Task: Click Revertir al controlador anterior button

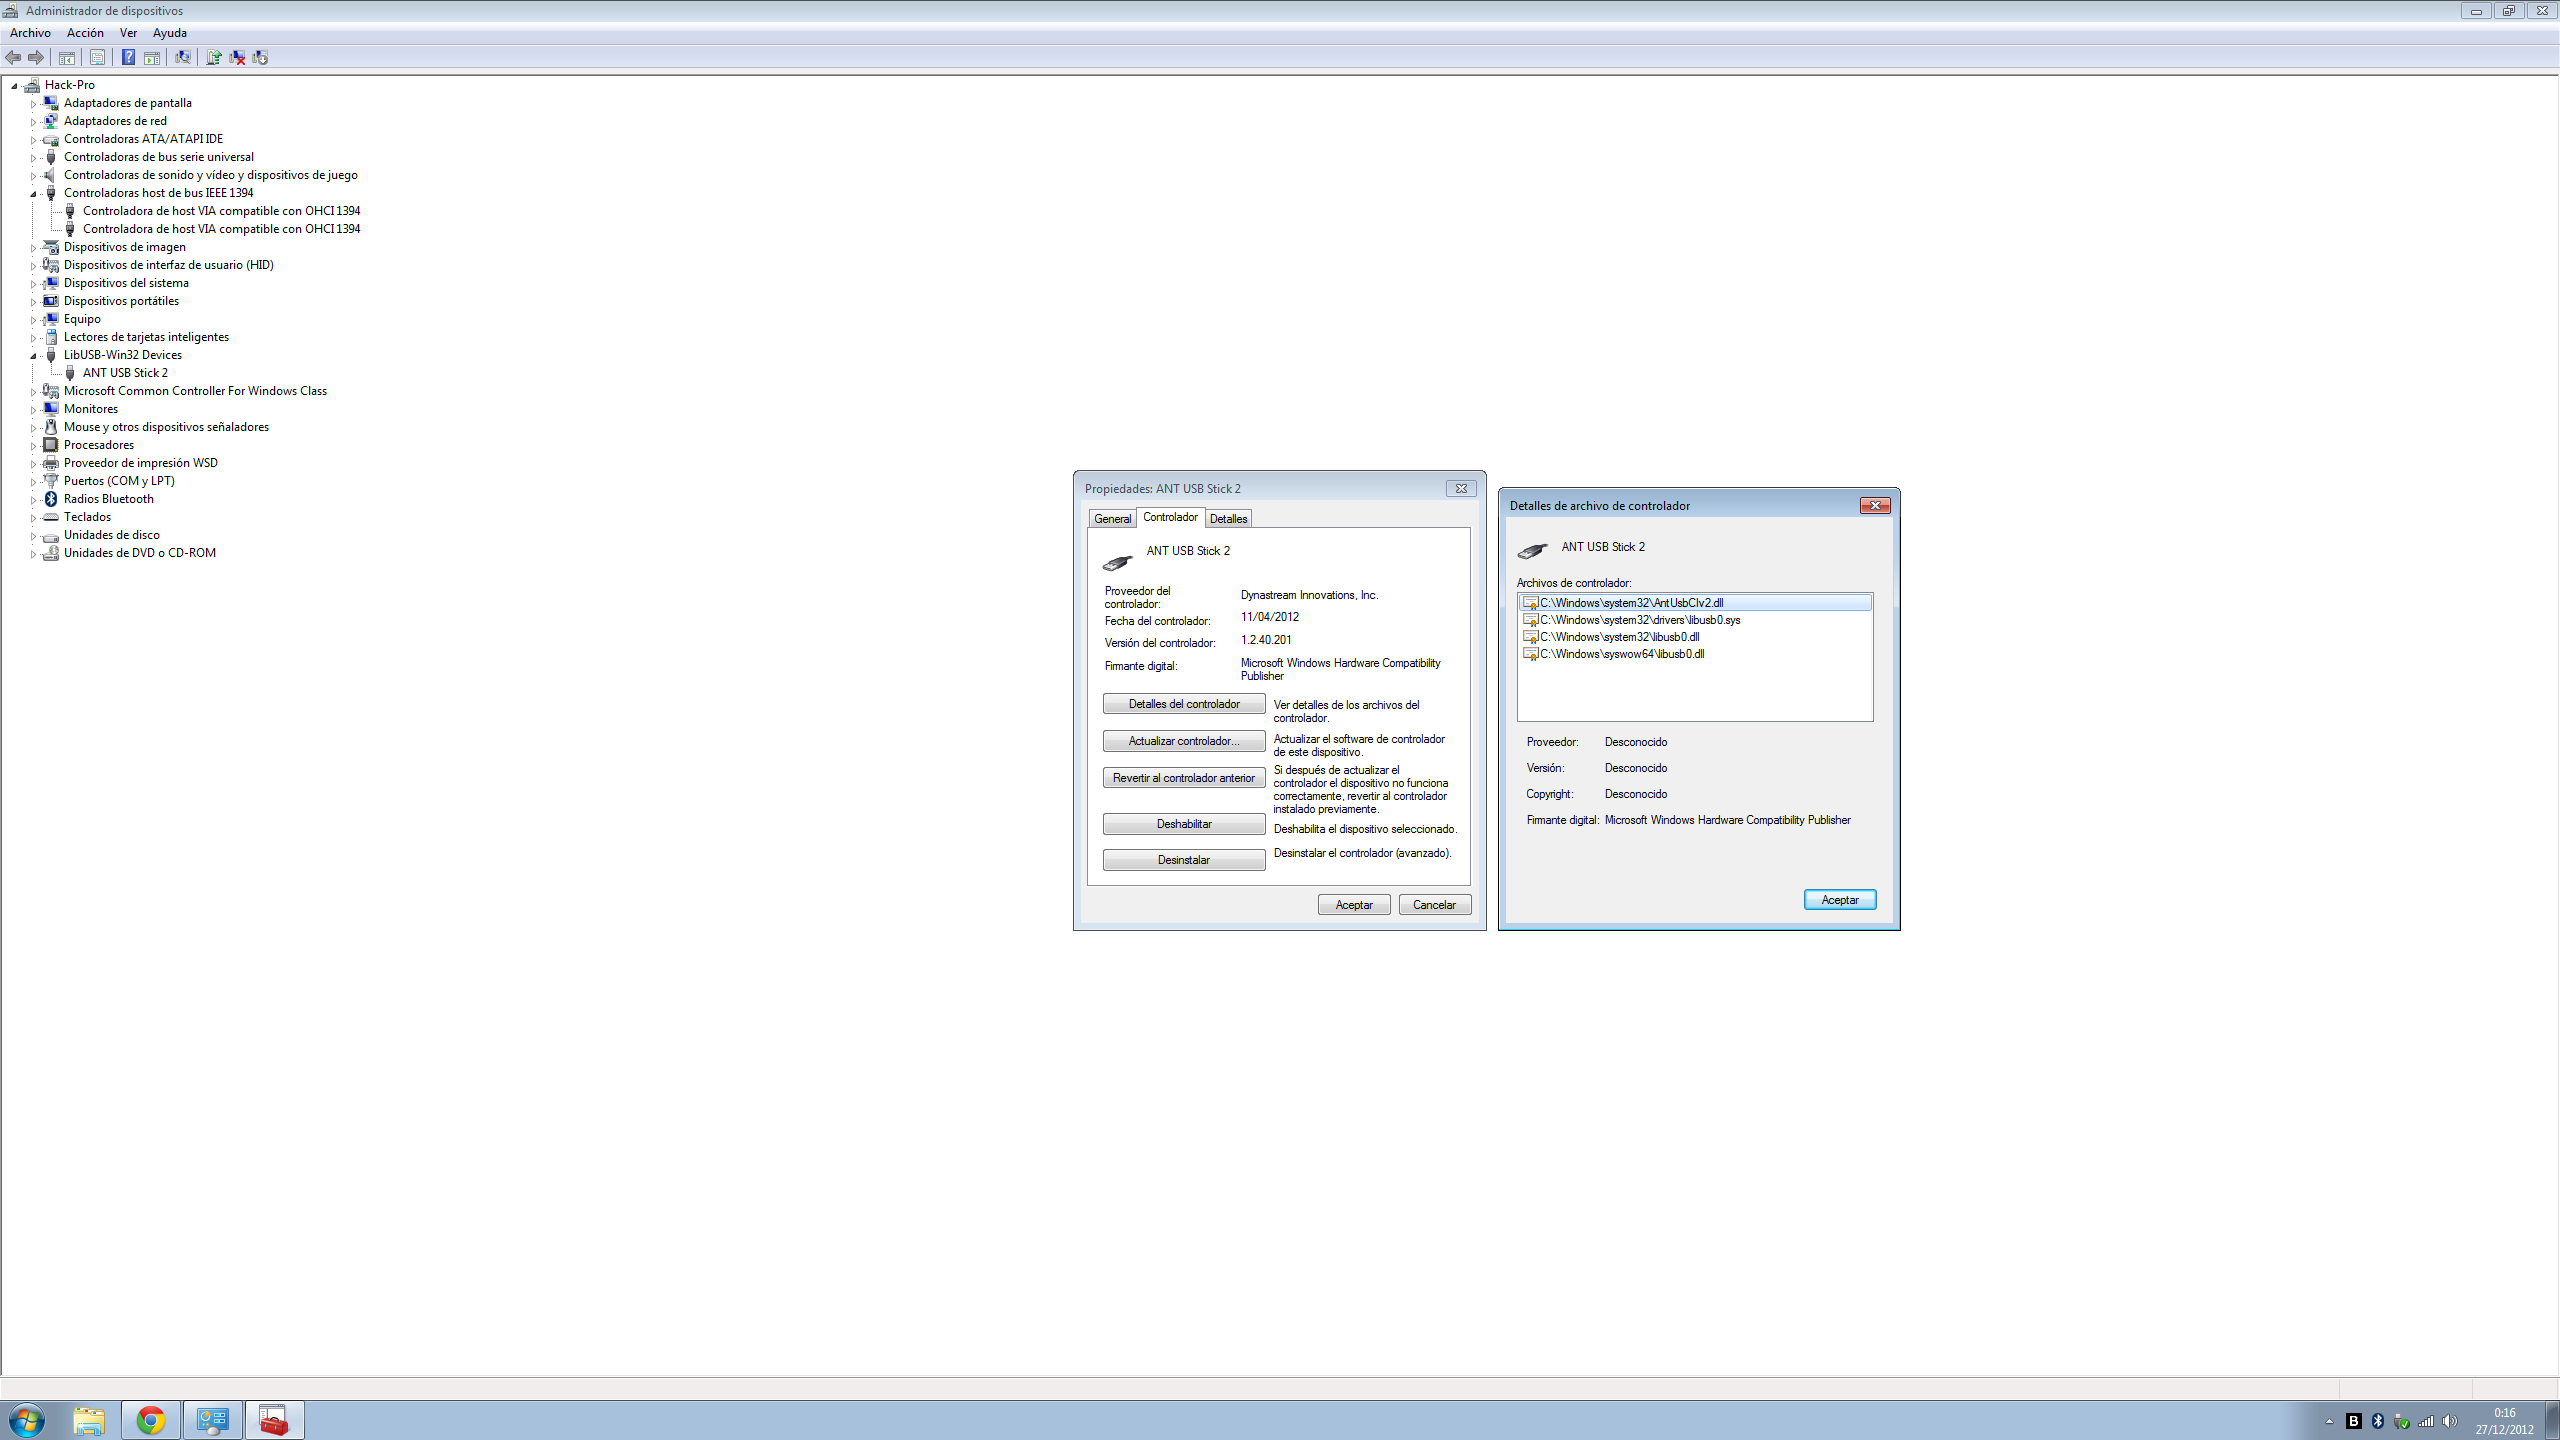Action: [x=1184, y=778]
